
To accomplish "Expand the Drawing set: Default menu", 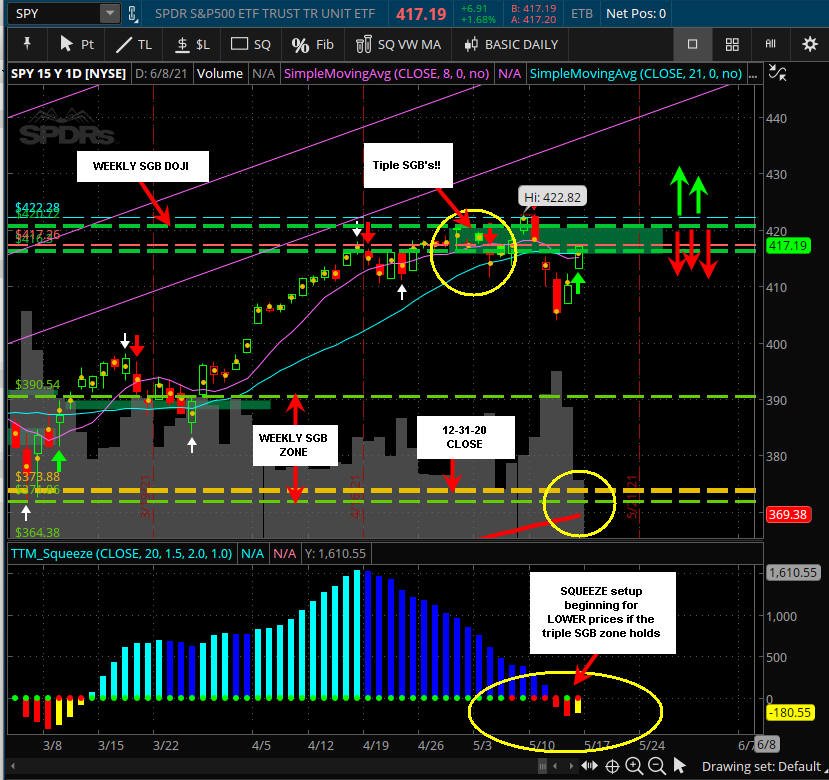I will [x=761, y=766].
